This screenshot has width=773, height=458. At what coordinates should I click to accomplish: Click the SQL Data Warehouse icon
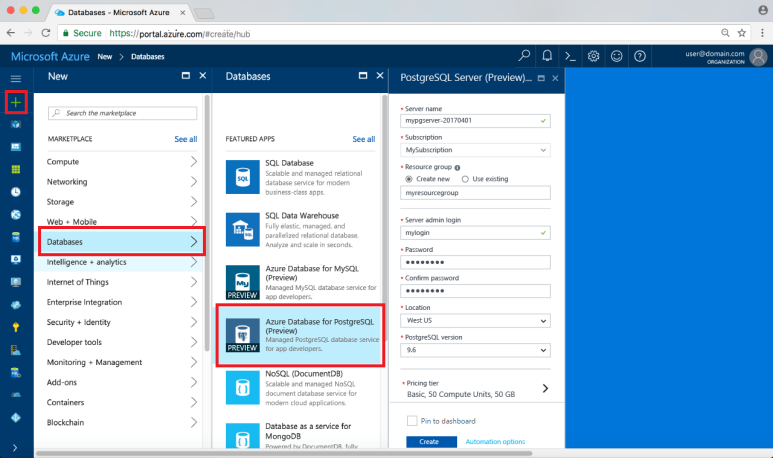[x=243, y=230]
